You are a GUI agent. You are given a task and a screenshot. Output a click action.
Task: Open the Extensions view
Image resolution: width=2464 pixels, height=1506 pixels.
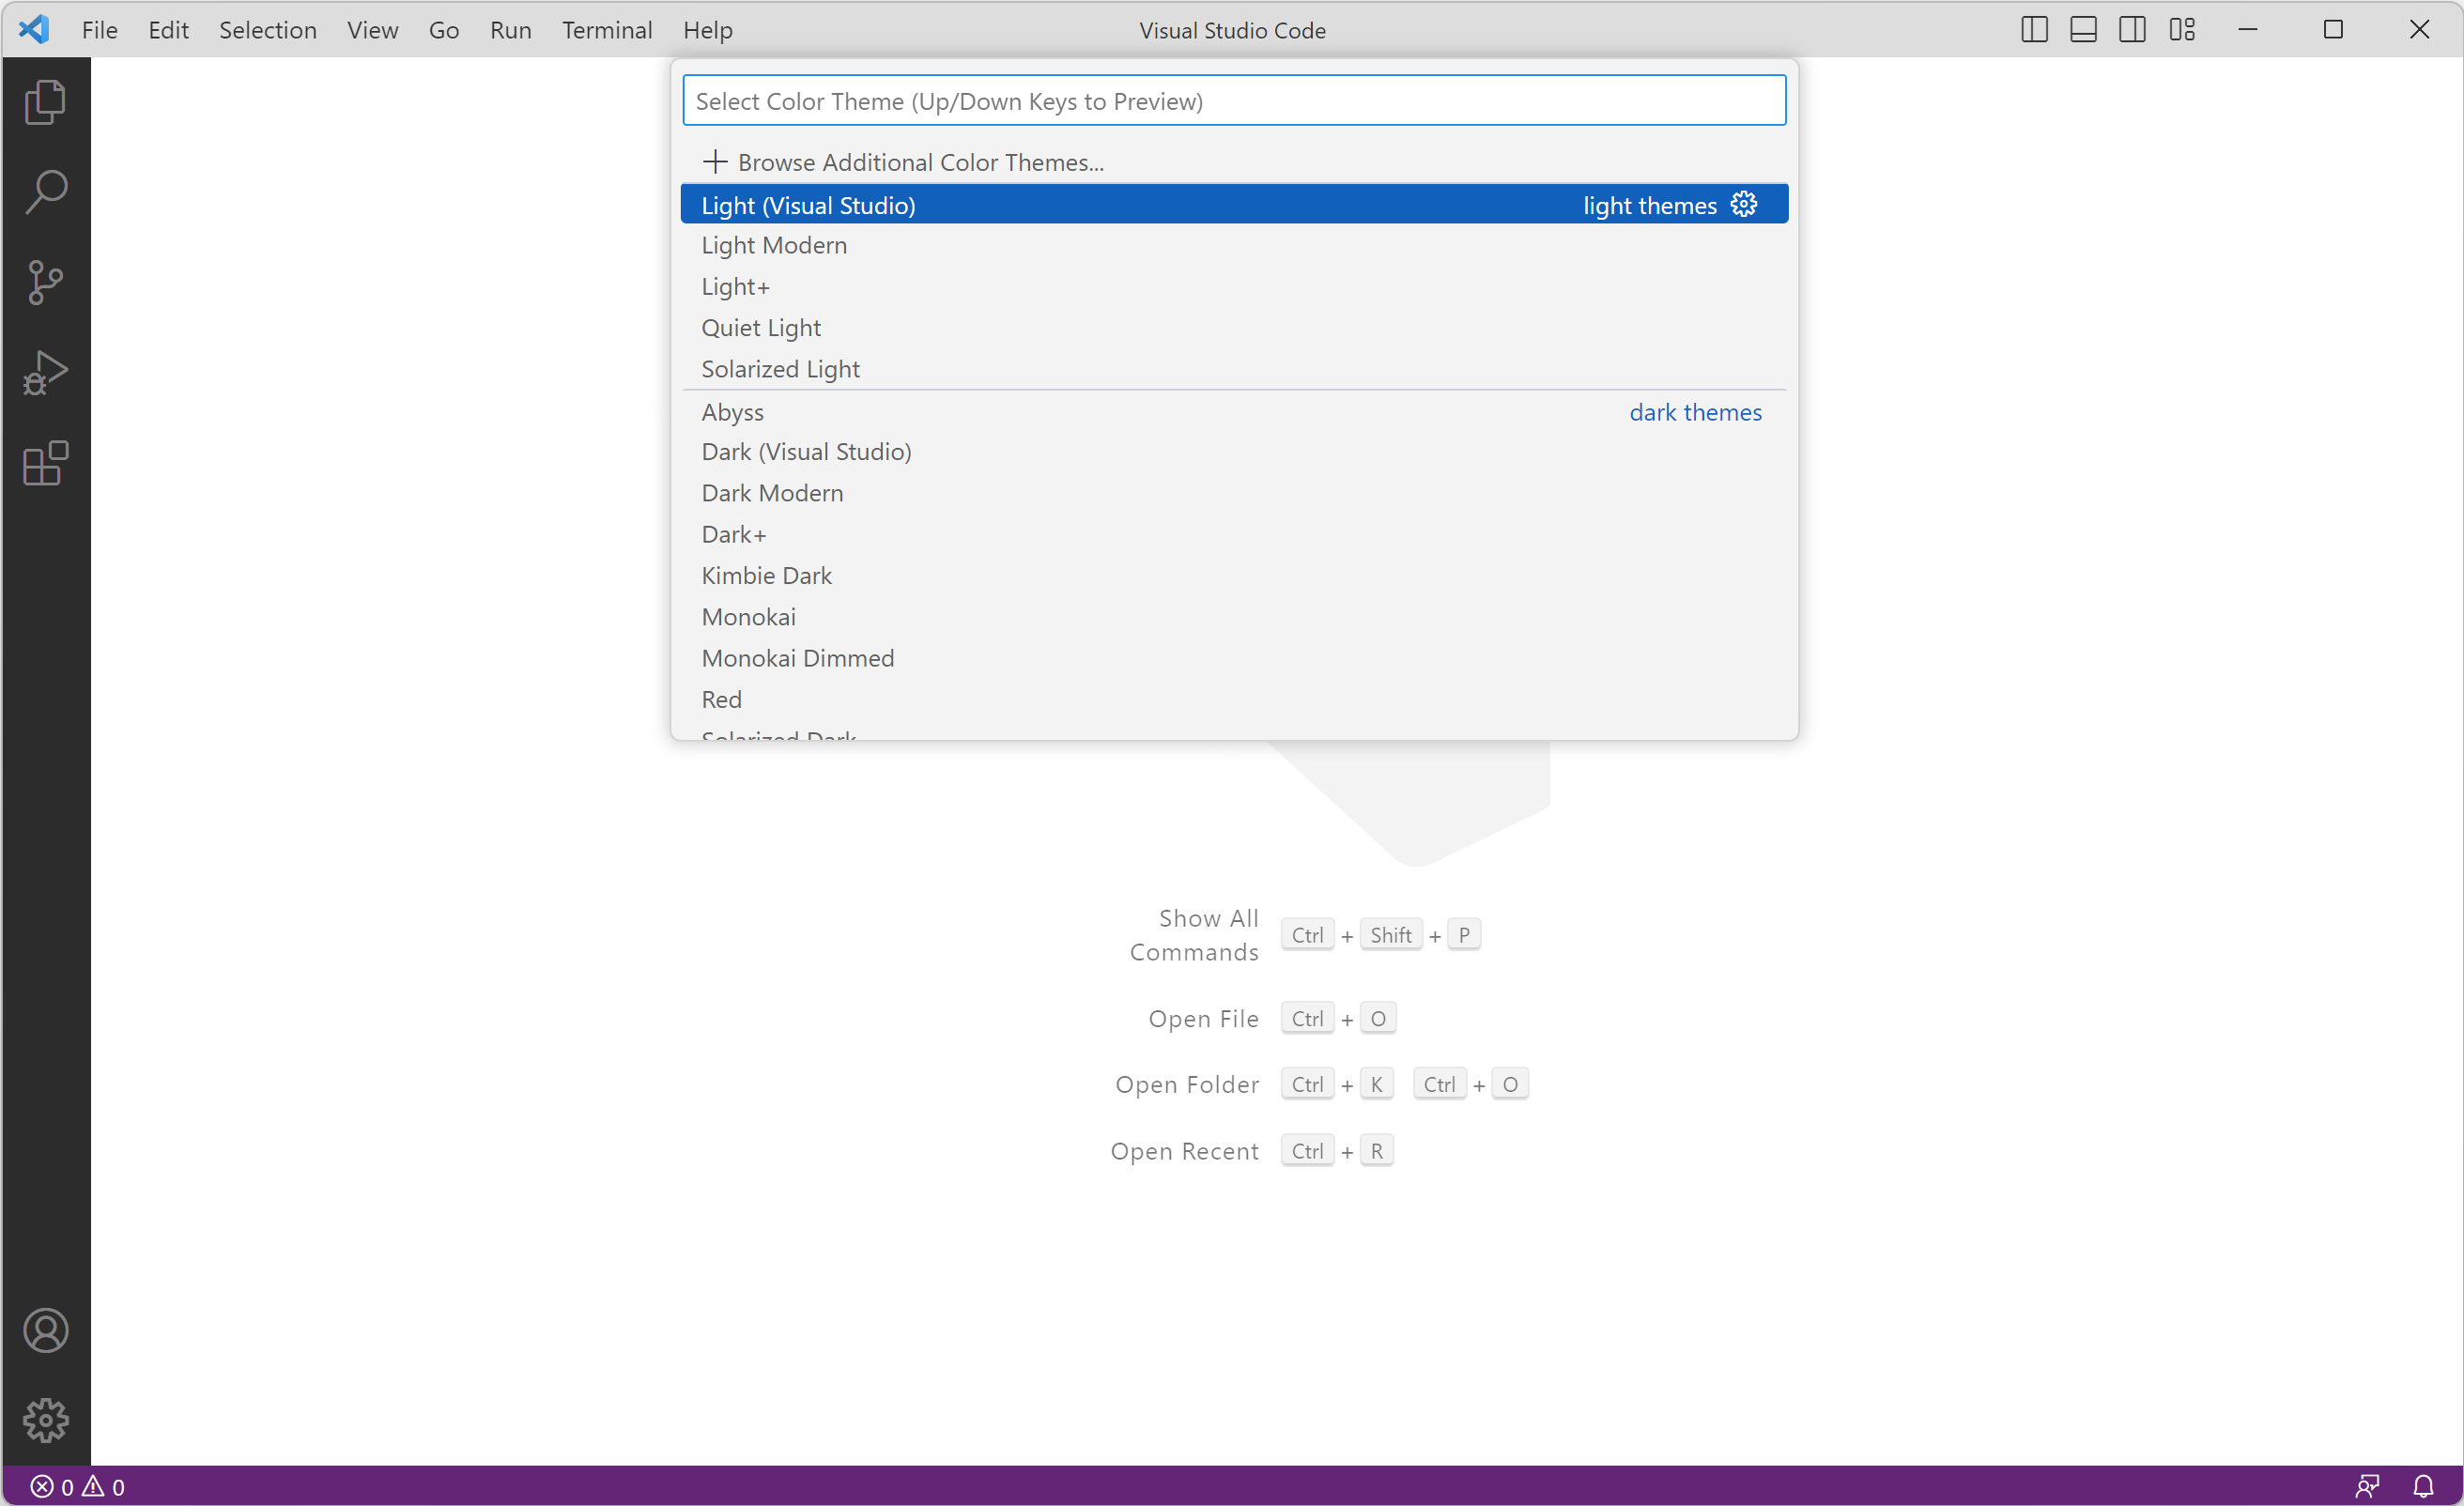45,463
